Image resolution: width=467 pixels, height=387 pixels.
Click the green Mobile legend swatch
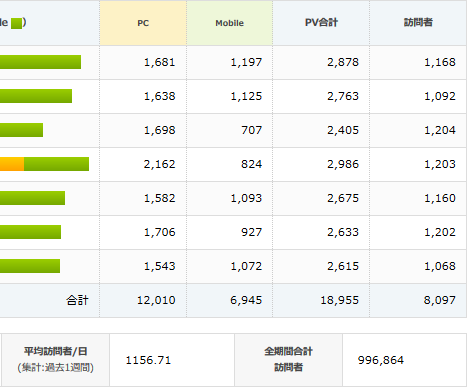click(x=16, y=23)
